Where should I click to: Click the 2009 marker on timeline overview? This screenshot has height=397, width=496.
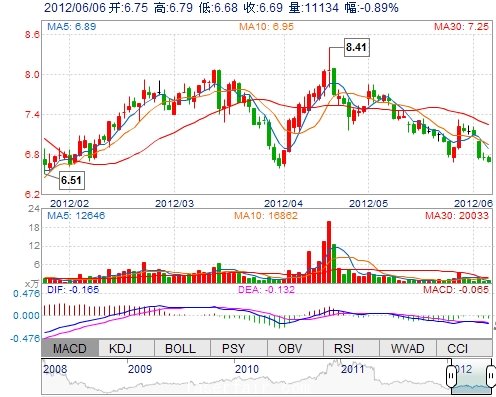140,369
